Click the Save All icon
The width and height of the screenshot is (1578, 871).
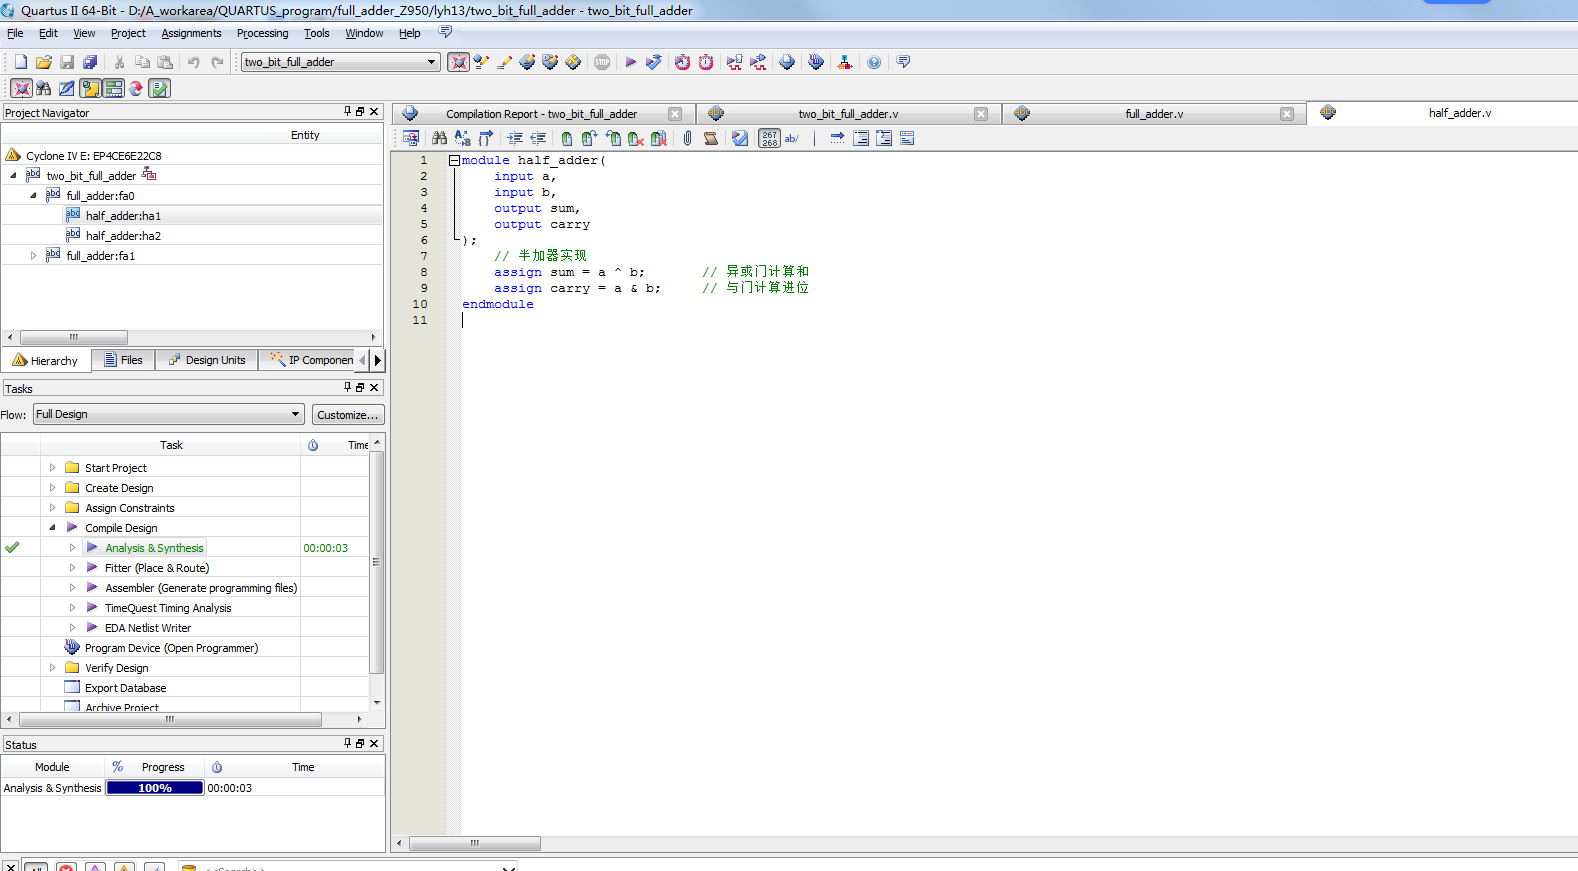point(90,62)
